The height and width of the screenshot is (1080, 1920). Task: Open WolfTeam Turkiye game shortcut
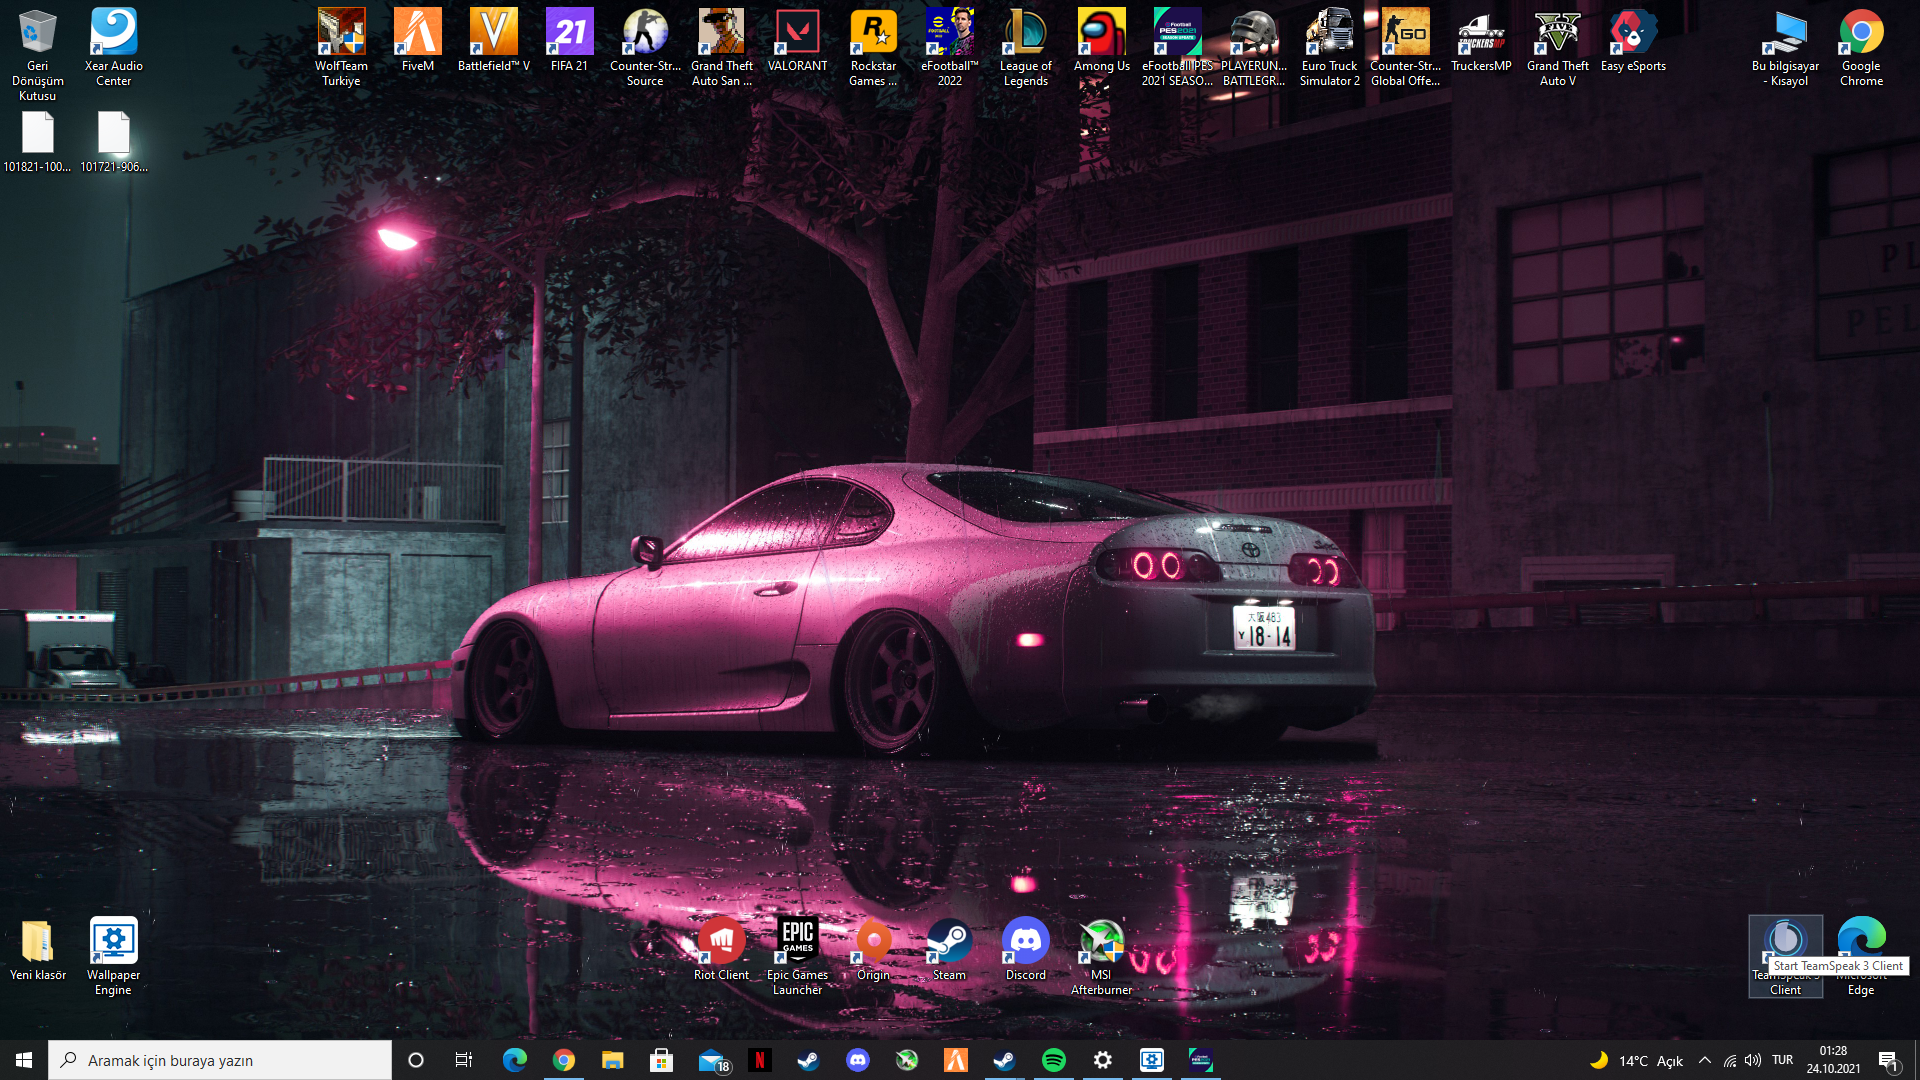(x=341, y=47)
